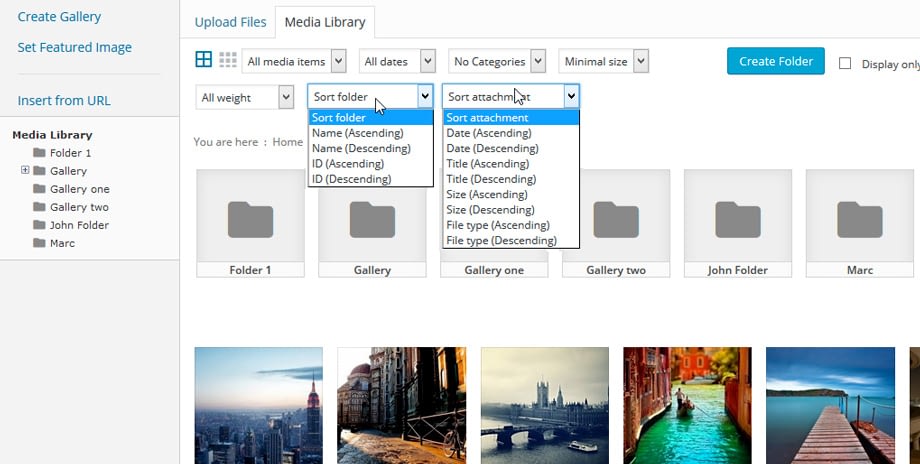Select the Sort folder default option
This screenshot has width=920, height=464.
(x=370, y=118)
